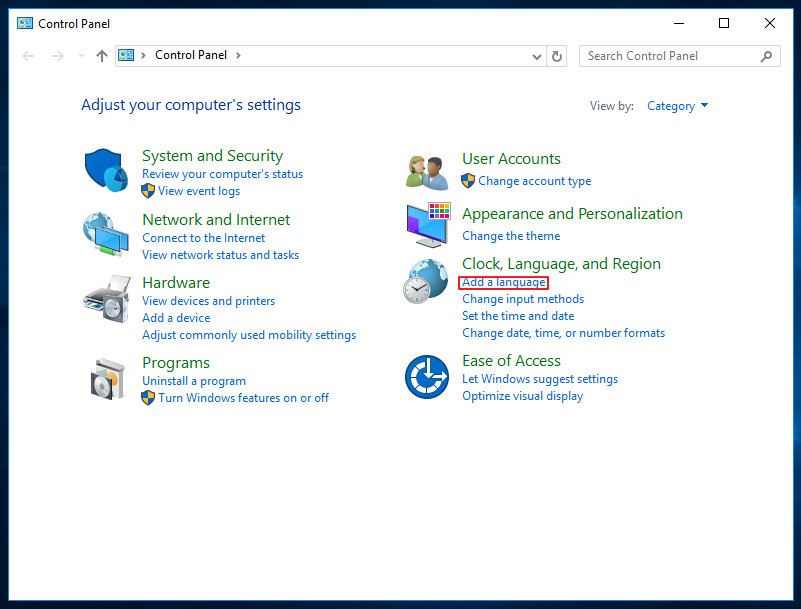
Task: Click the Add a language link
Action: (504, 282)
